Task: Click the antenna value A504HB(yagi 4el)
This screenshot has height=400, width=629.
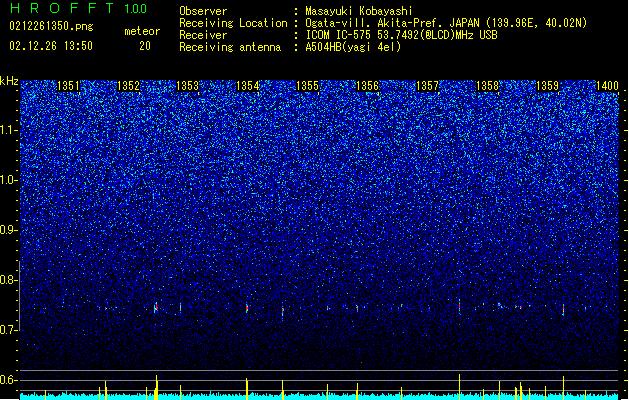Action: click(x=353, y=47)
